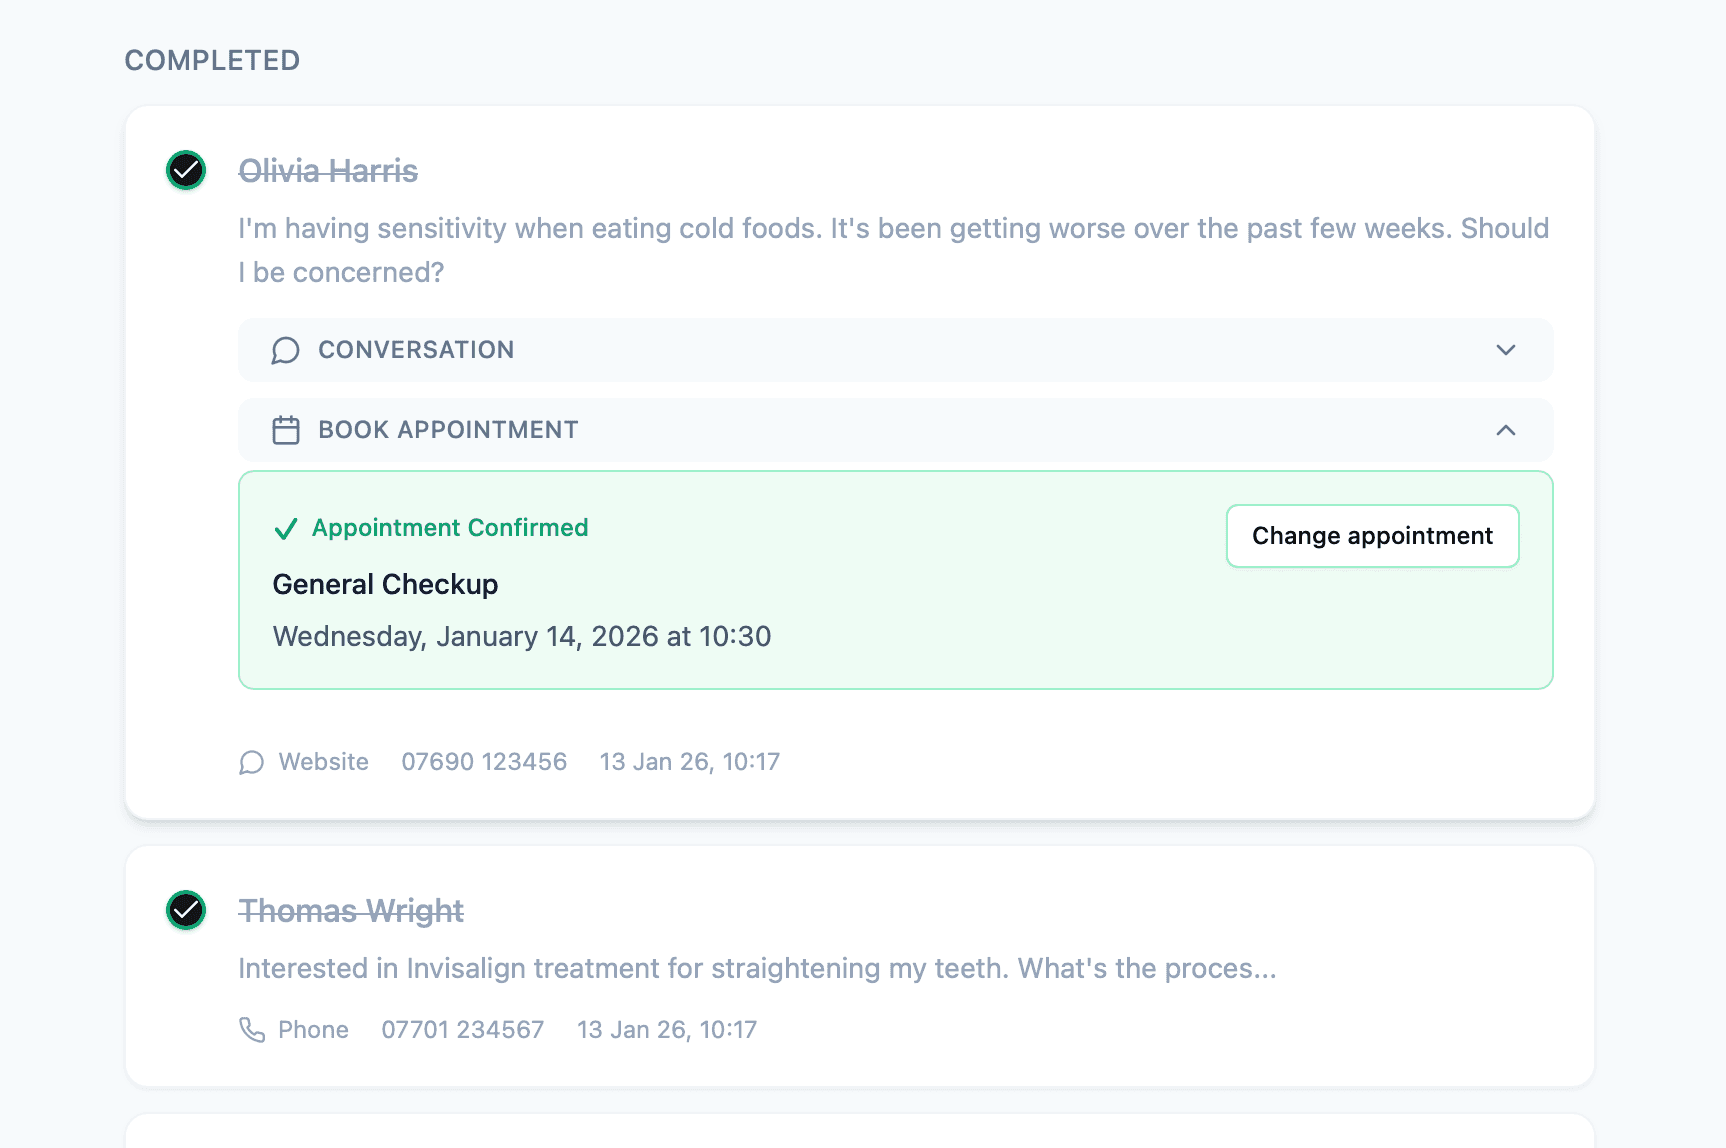Uncheck Olivia Harris completed checkmark

coord(186,170)
